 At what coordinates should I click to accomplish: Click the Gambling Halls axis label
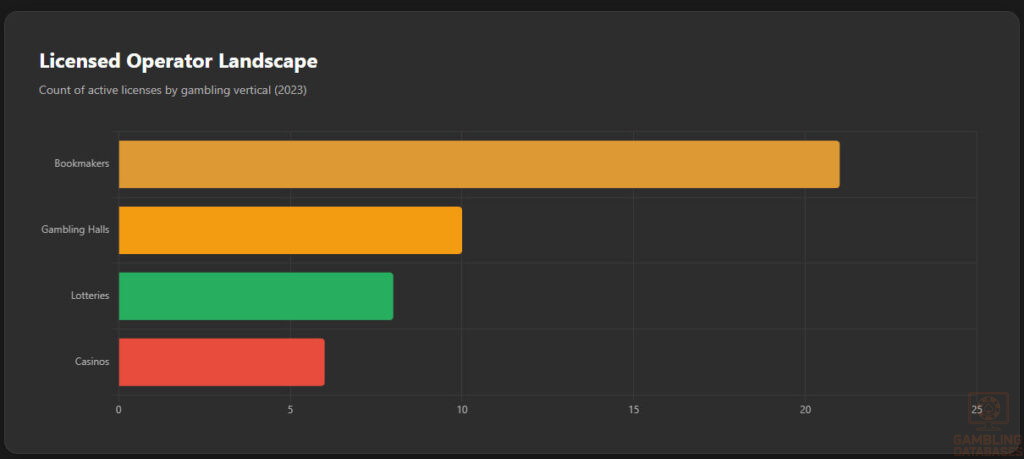click(x=75, y=230)
